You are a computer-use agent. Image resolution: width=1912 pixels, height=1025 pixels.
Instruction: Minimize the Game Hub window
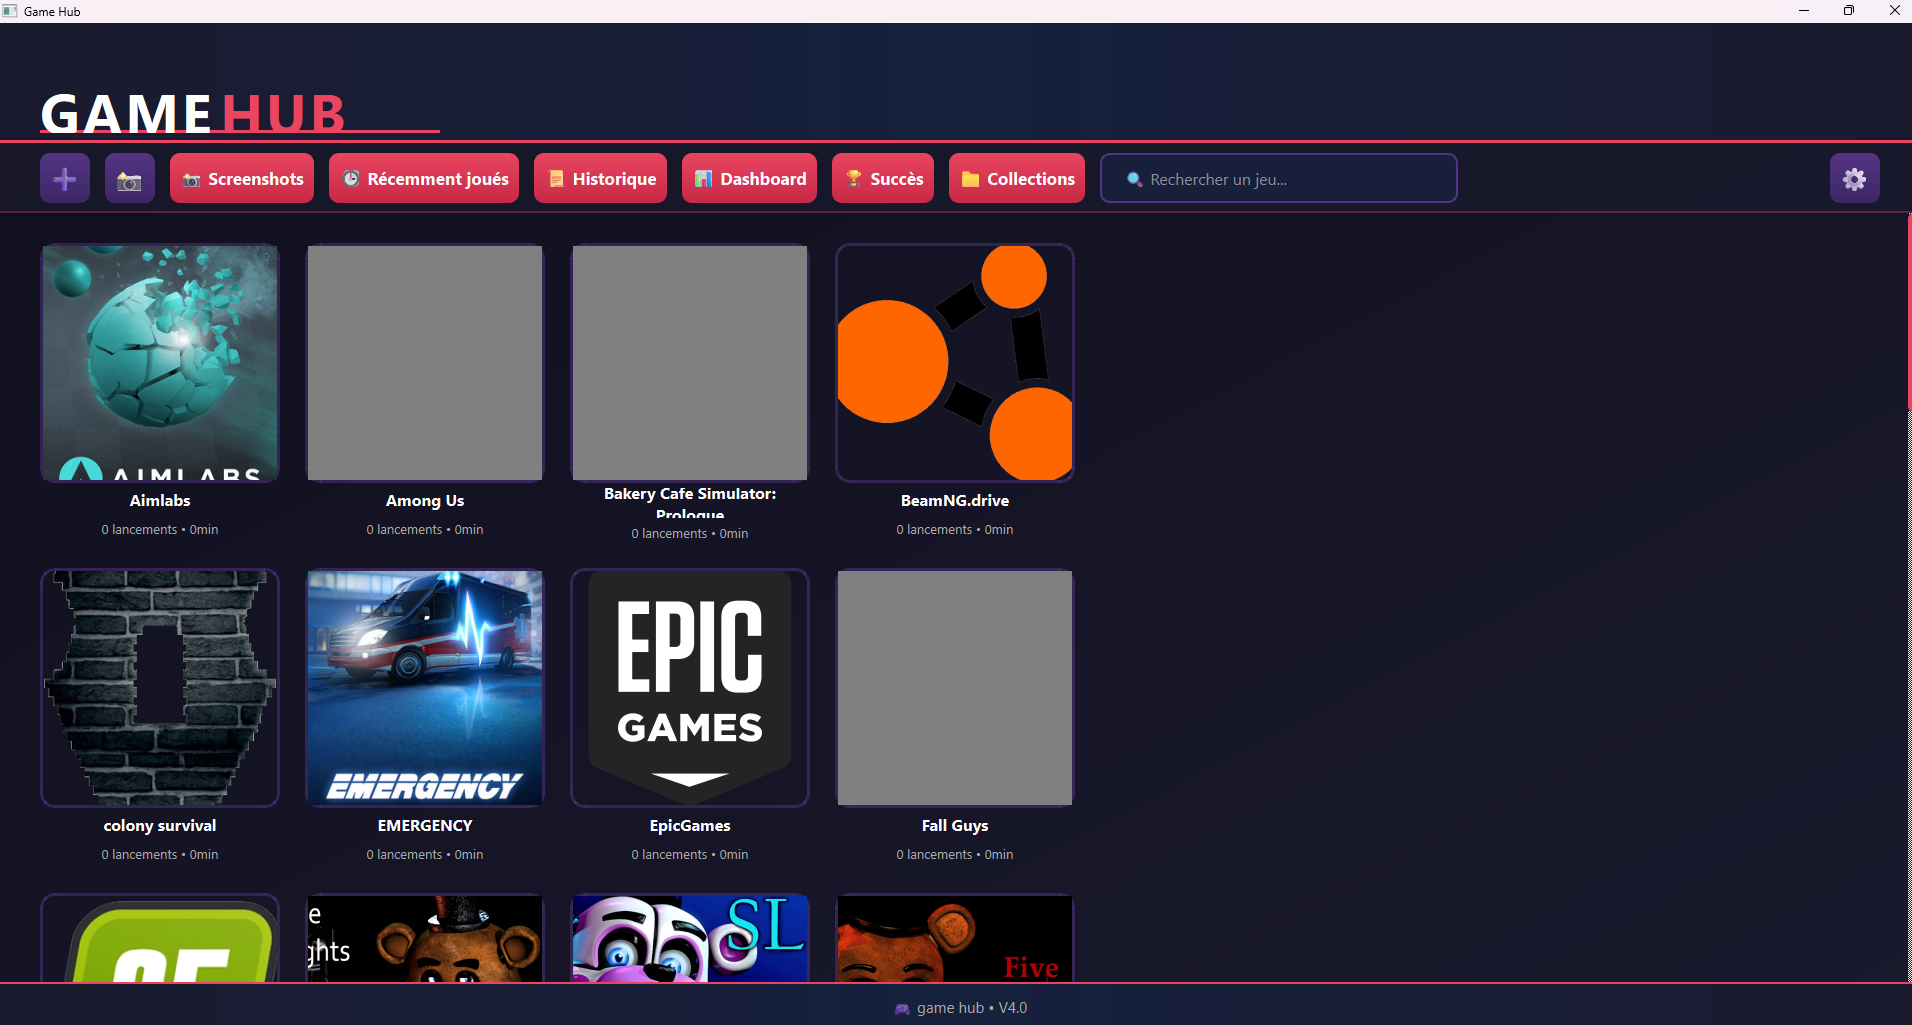1804,11
